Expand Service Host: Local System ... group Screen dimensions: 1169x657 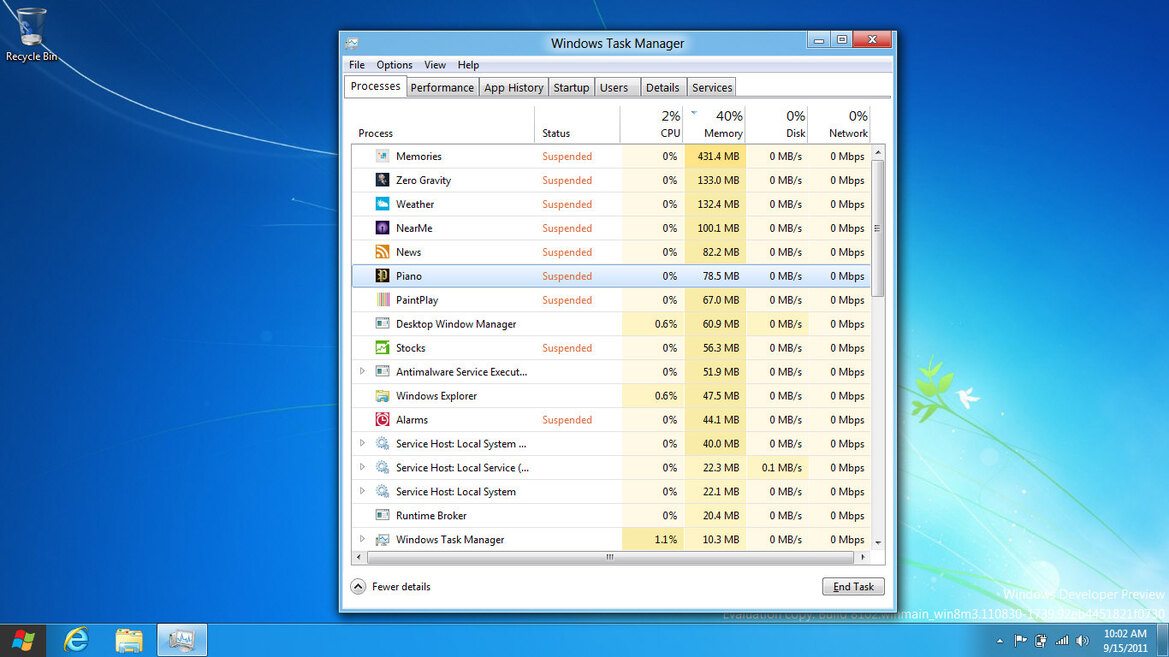pos(362,443)
